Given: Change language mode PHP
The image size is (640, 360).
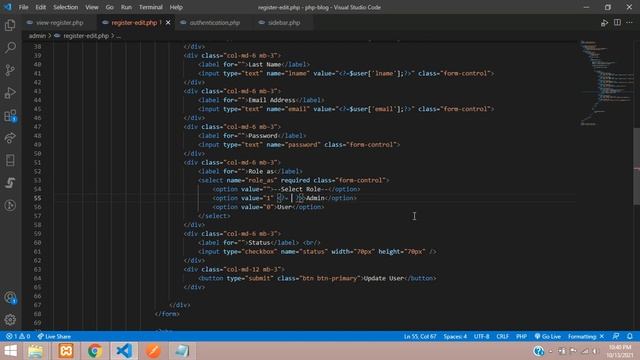Looking at the screenshot, I should point(521,336).
